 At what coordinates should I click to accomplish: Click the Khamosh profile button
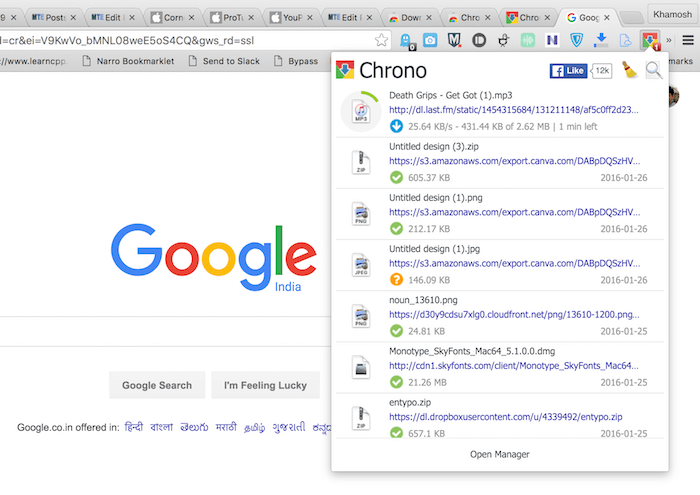(672, 14)
